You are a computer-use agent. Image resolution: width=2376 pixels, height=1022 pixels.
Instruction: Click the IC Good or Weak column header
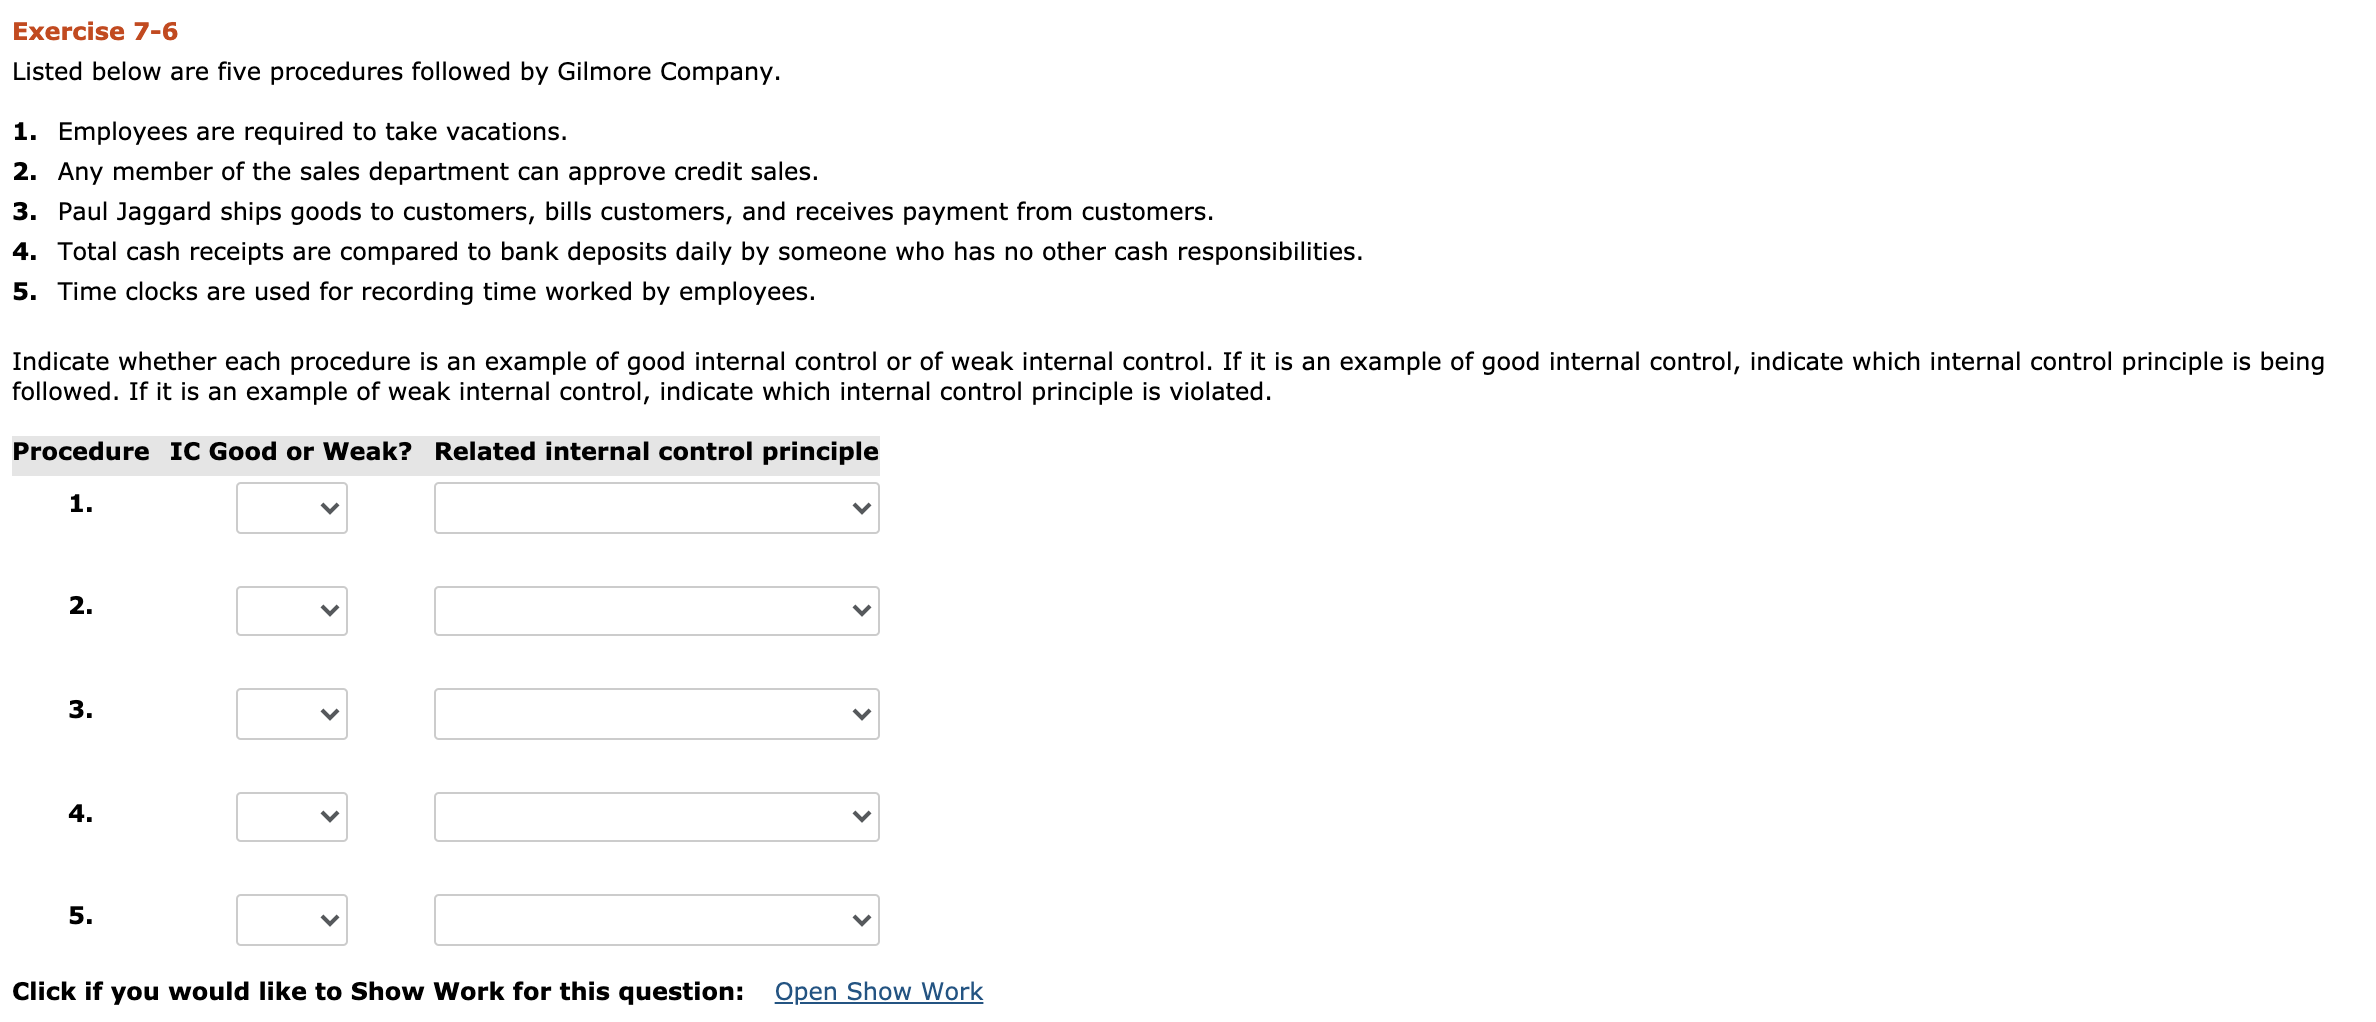[291, 451]
